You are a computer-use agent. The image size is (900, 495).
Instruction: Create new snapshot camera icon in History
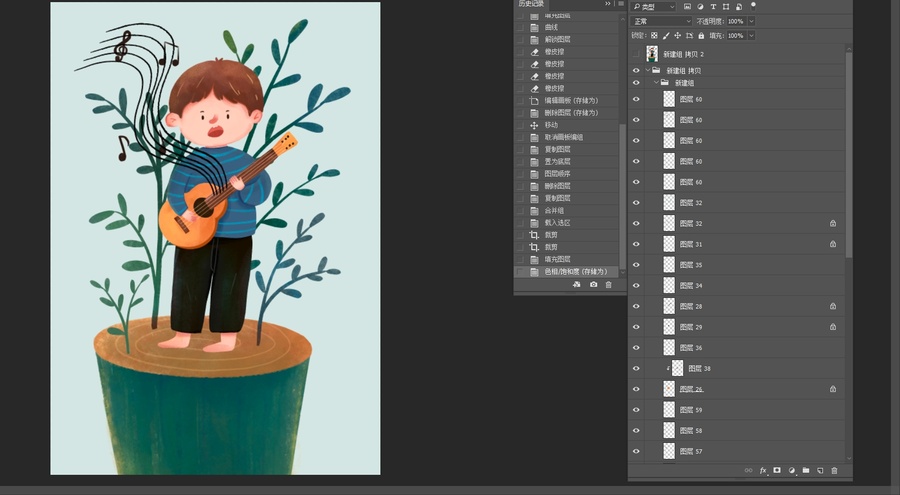pyautogui.click(x=593, y=285)
